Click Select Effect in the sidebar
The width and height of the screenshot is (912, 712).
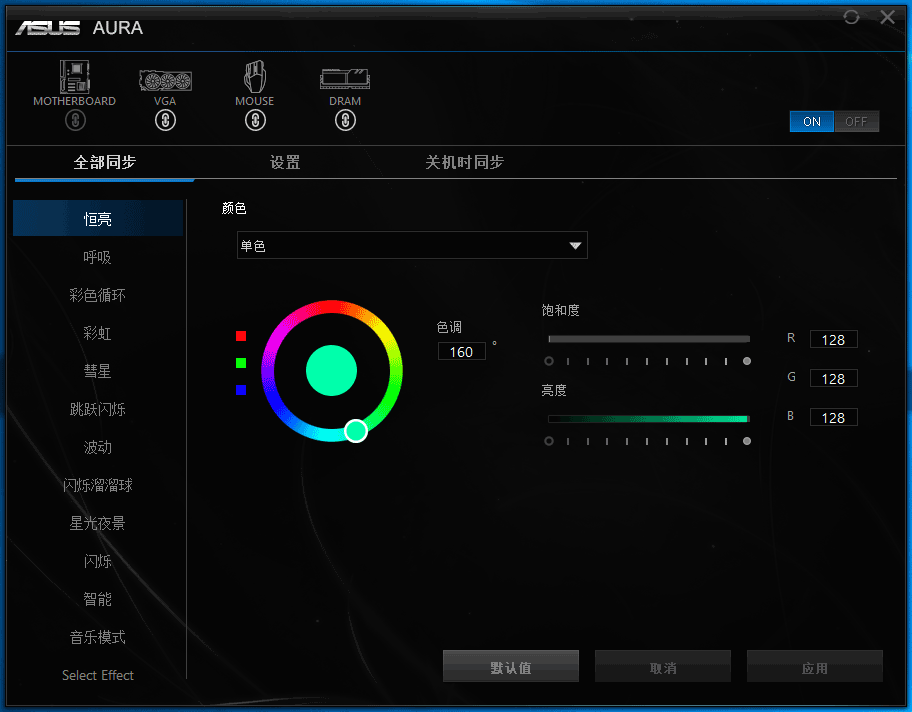[x=98, y=675]
